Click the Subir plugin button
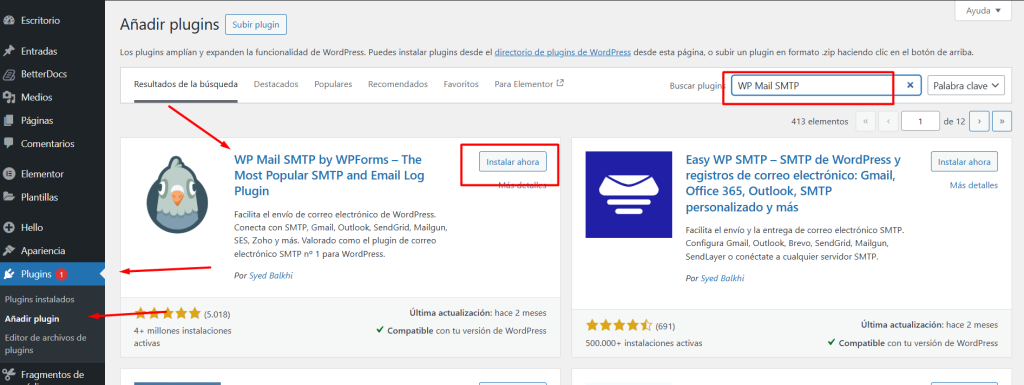 coord(256,25)
